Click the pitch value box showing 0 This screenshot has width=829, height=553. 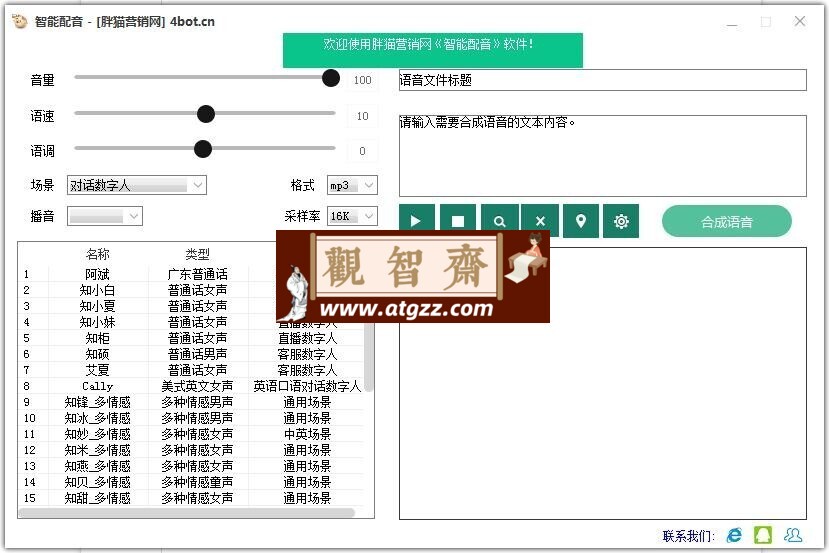click(363, 151)
